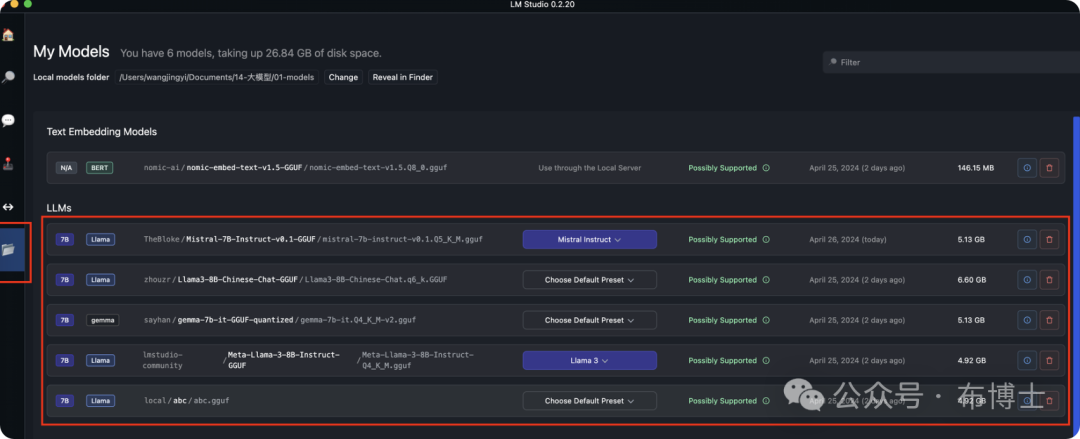Click the local models folder path
This screenshot has height=439, width=1080.
(x=216, y=77)
